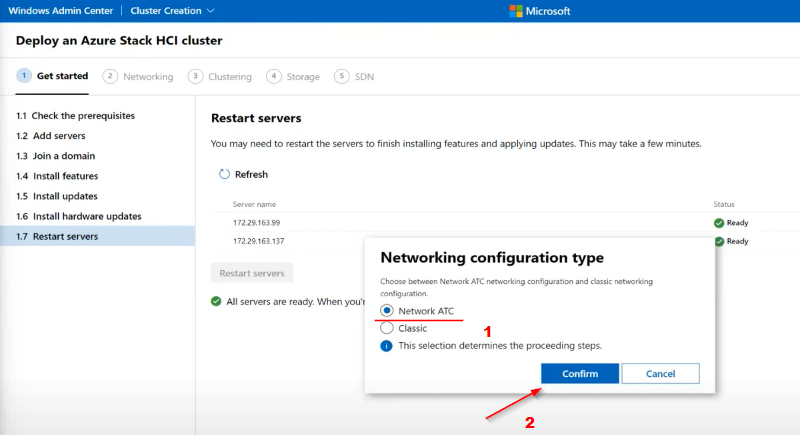Image resolution: width=800 pixels, height=435 pixels.
Task: Confirm the networking configuration type
Action: (x=580, y=373)
